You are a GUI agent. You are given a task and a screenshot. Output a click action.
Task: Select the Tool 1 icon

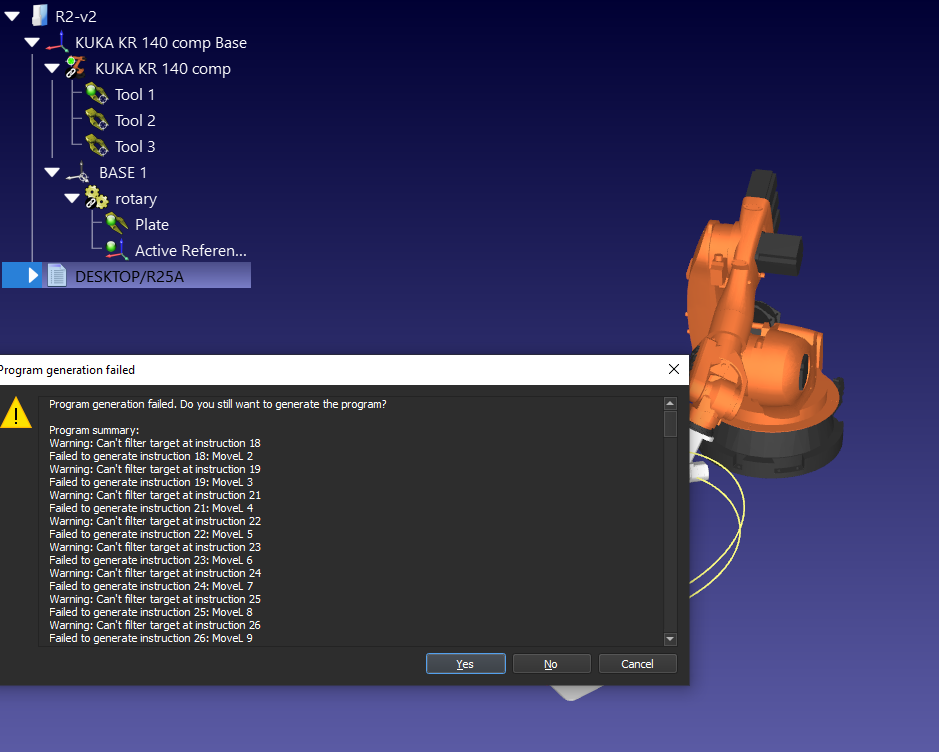[x=96, y=94]
